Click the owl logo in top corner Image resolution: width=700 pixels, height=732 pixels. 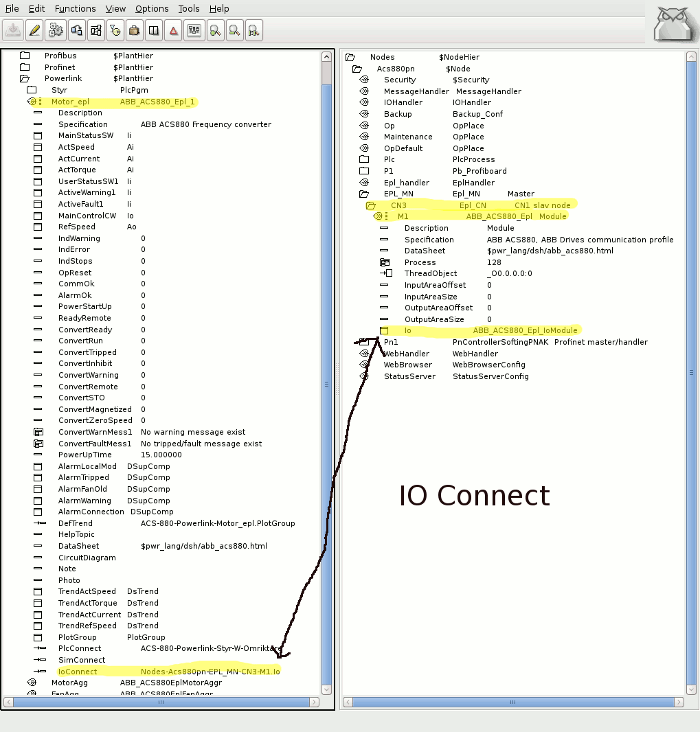pyautogui.click(x=675, y=25)
